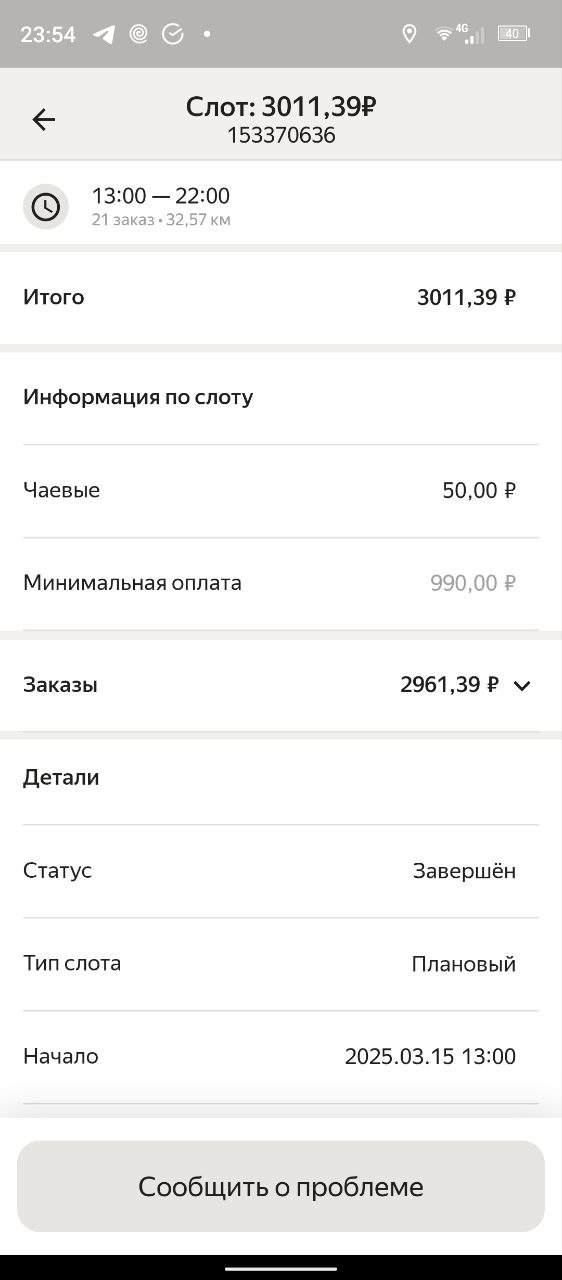Tap the spiral app notification icon

[x=139, y=34]
